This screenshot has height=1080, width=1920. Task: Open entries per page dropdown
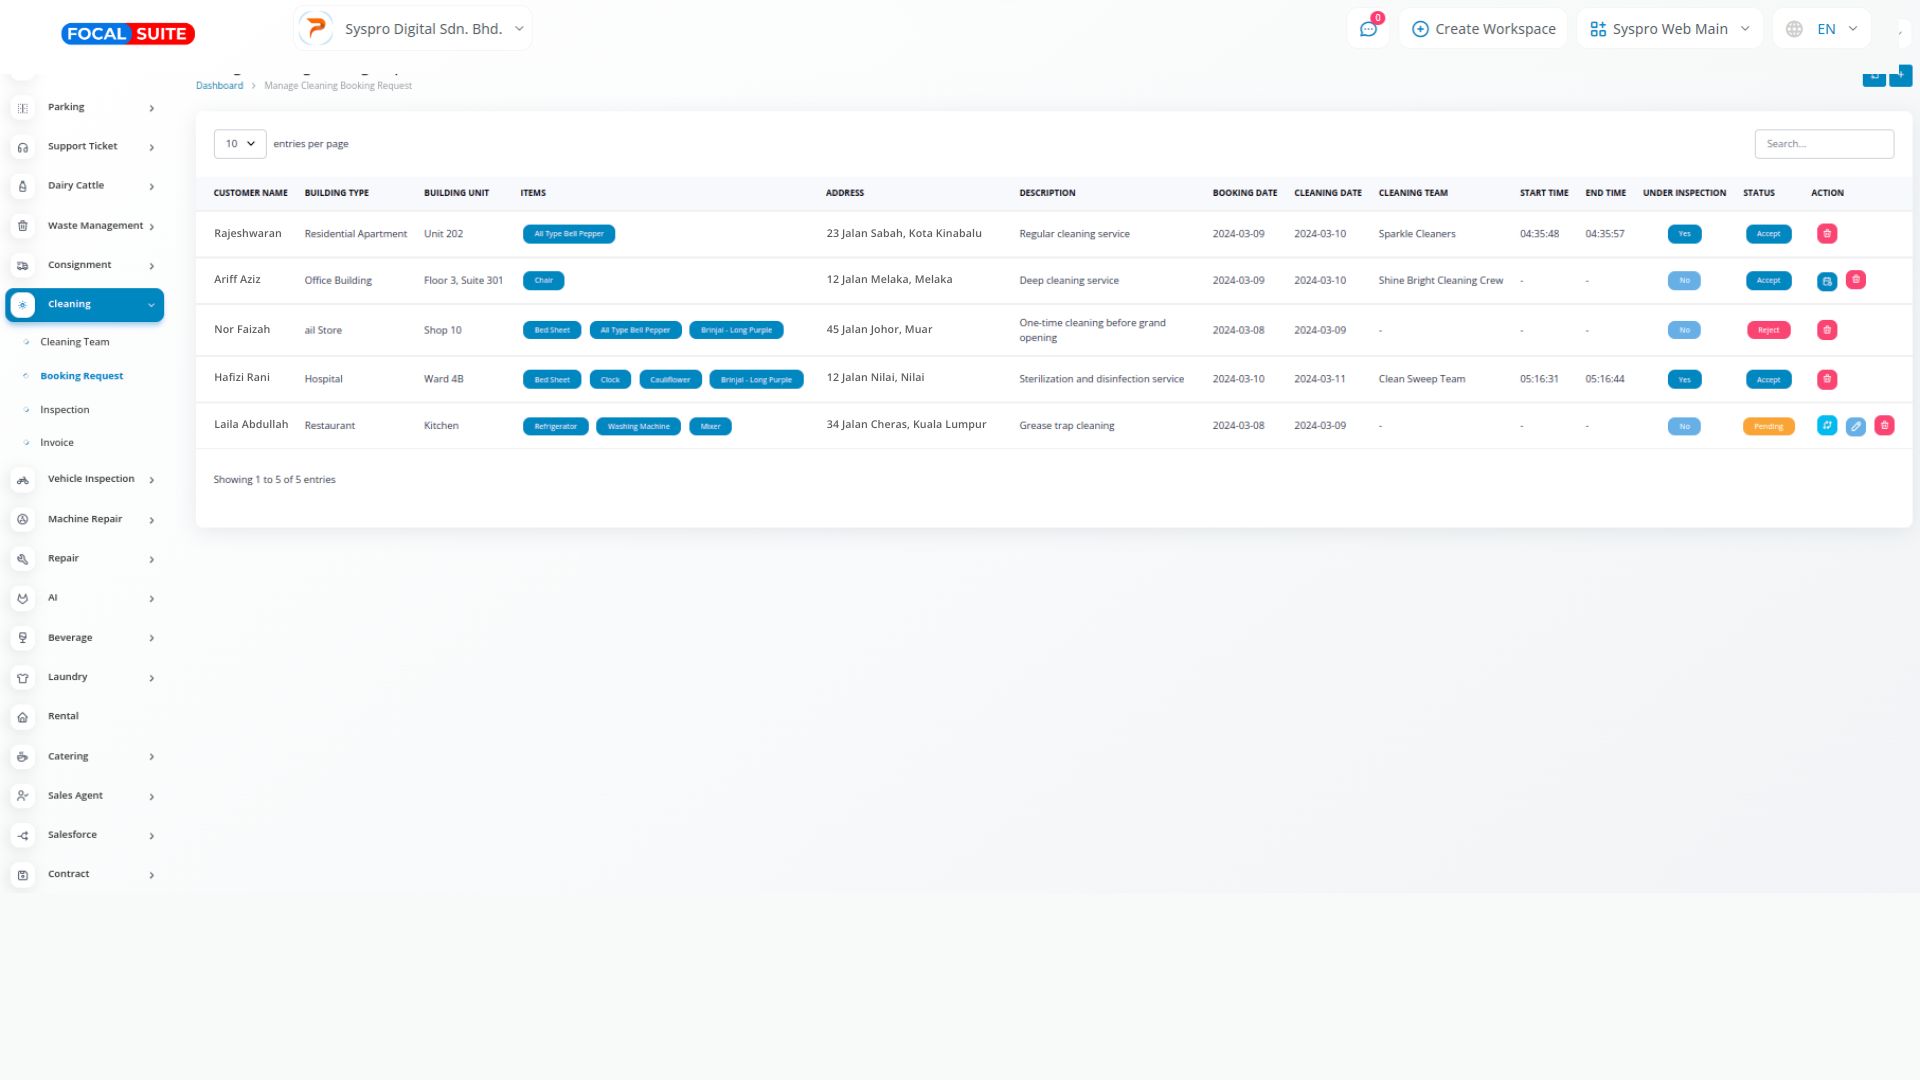click(240, 144)
